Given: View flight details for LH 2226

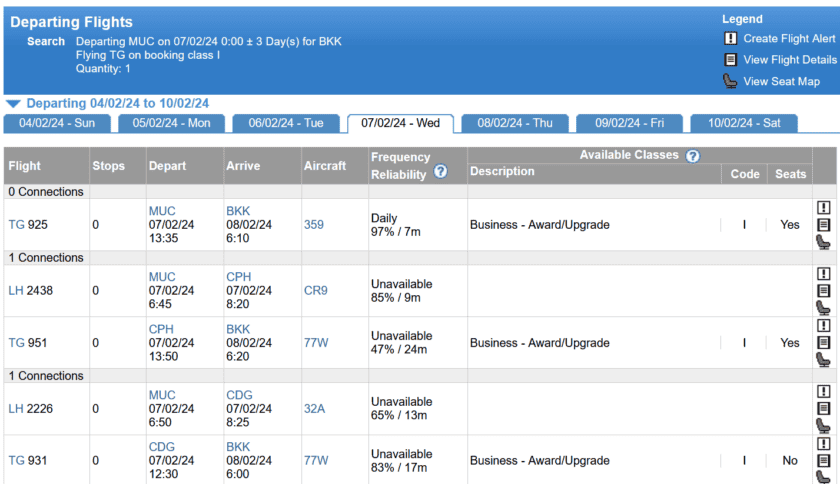Looking at the screenshot, I should 824,409.
